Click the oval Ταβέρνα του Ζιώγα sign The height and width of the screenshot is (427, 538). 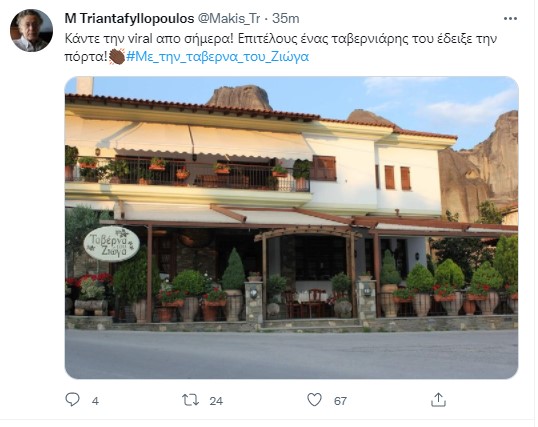[x=112, y=244]
